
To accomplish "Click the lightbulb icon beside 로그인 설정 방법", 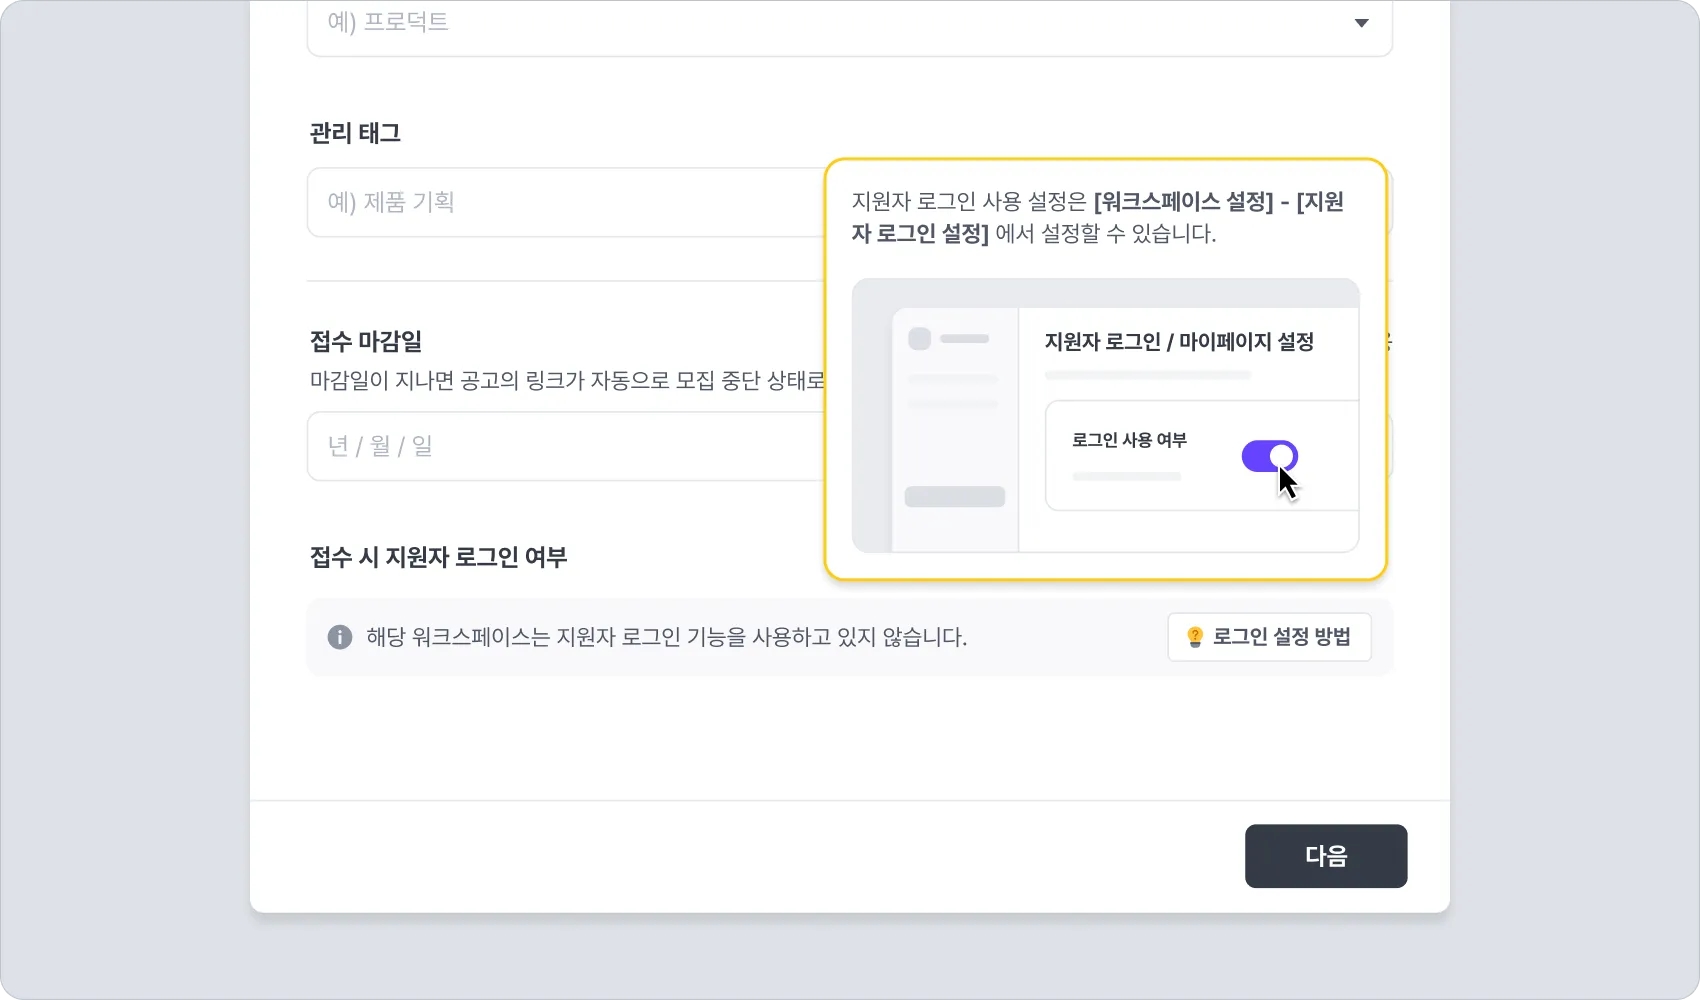I will pos(1194,637).
